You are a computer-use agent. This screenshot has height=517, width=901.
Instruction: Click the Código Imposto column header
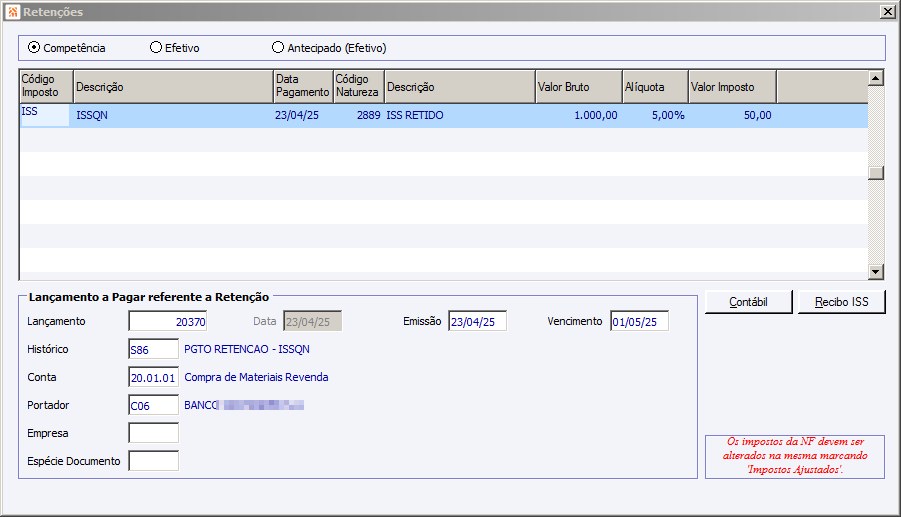[46, 86]
